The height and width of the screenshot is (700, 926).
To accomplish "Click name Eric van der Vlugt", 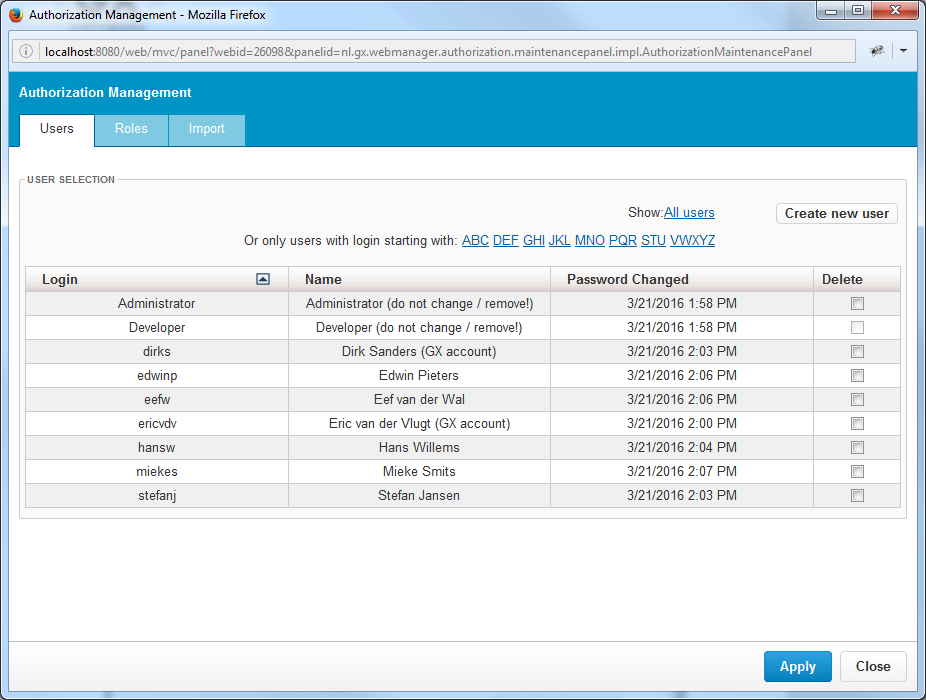I will tap(419, 424).
